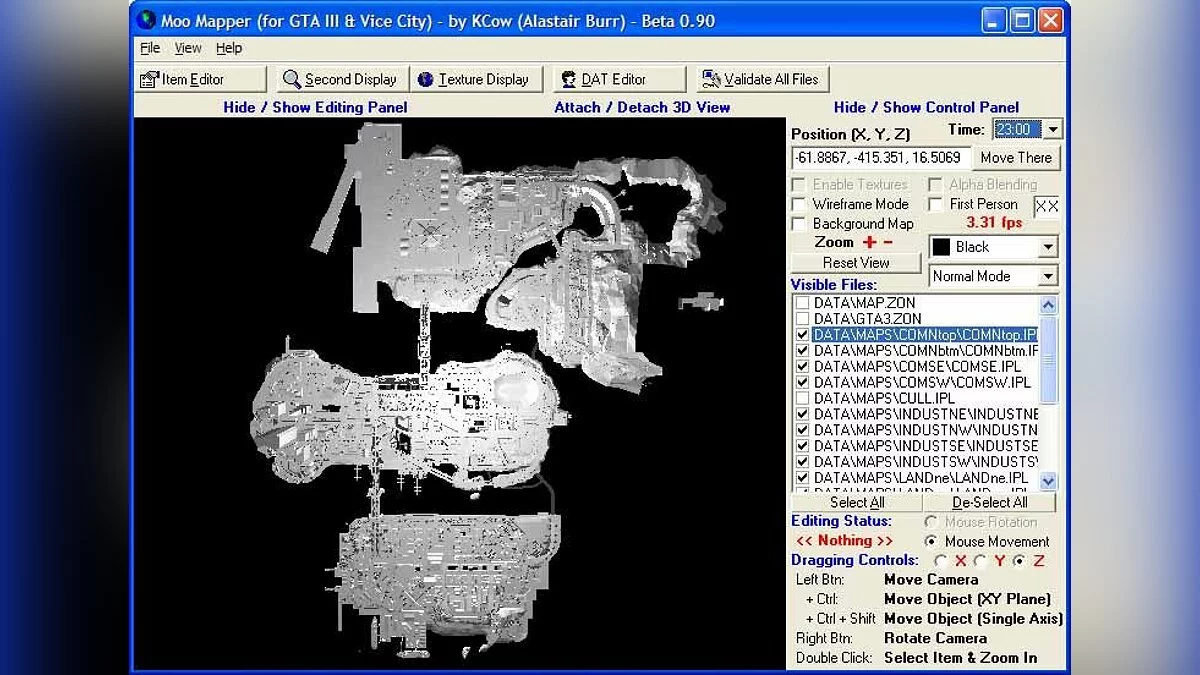Run Validate All Files
The width and height of the screenshot is (1200, 675).
(761, 79)
